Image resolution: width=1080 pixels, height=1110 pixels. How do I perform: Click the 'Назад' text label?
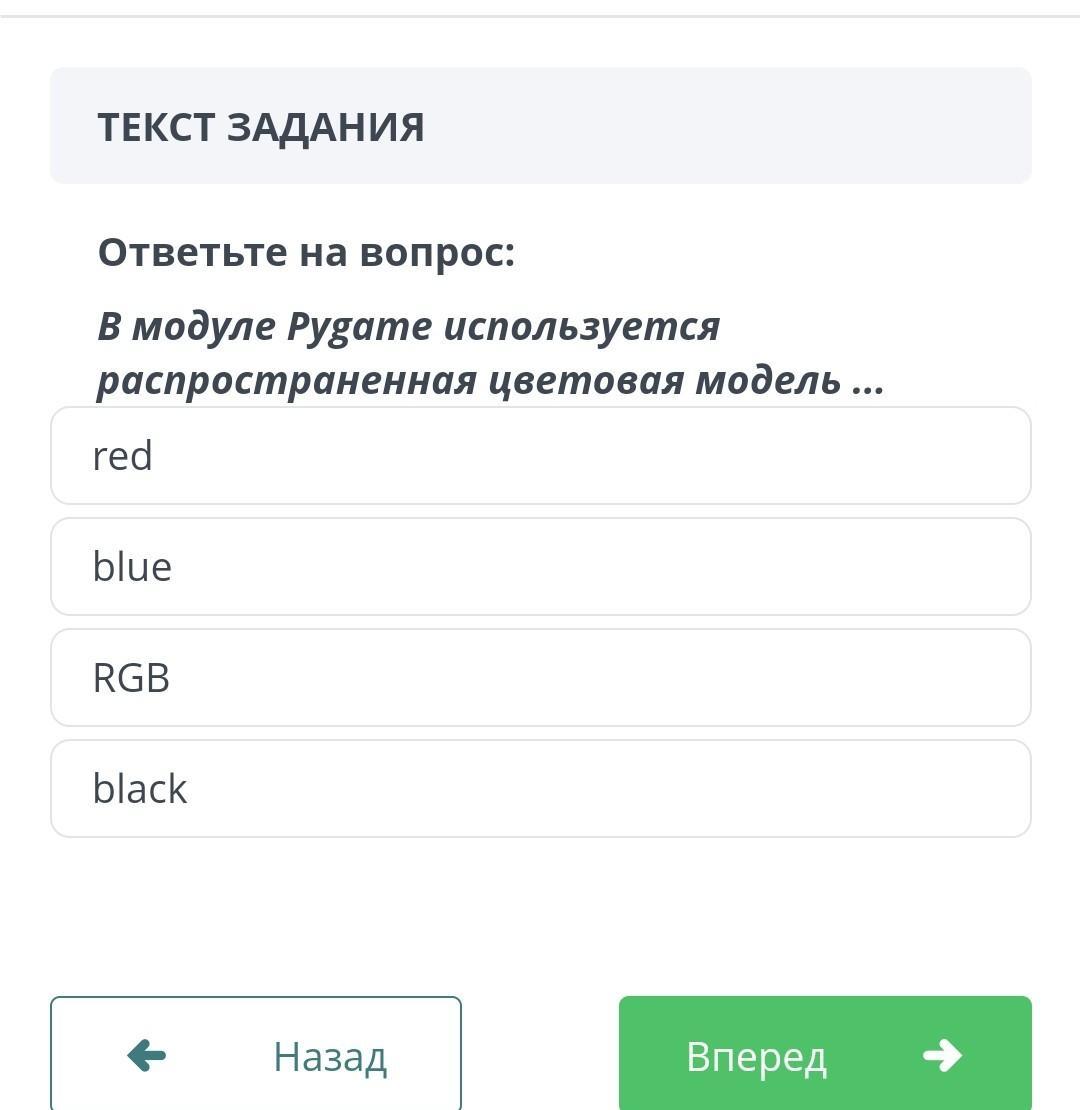click(x=330, y=1057)
